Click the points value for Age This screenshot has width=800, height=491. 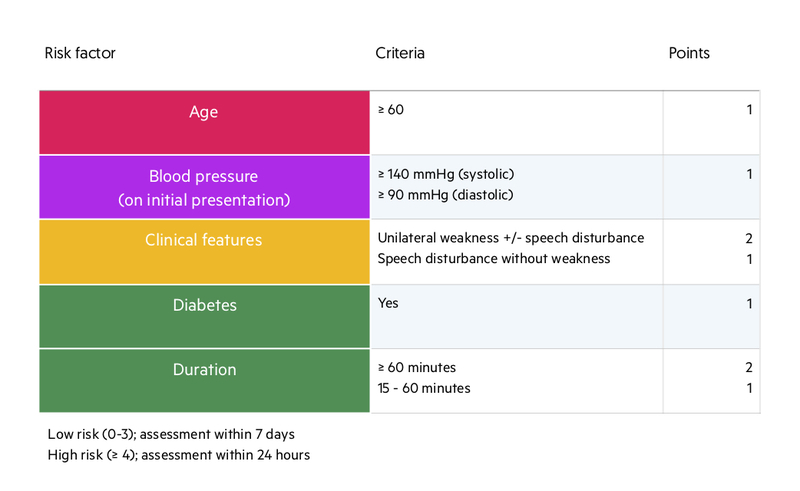click(x=749, y=110)
